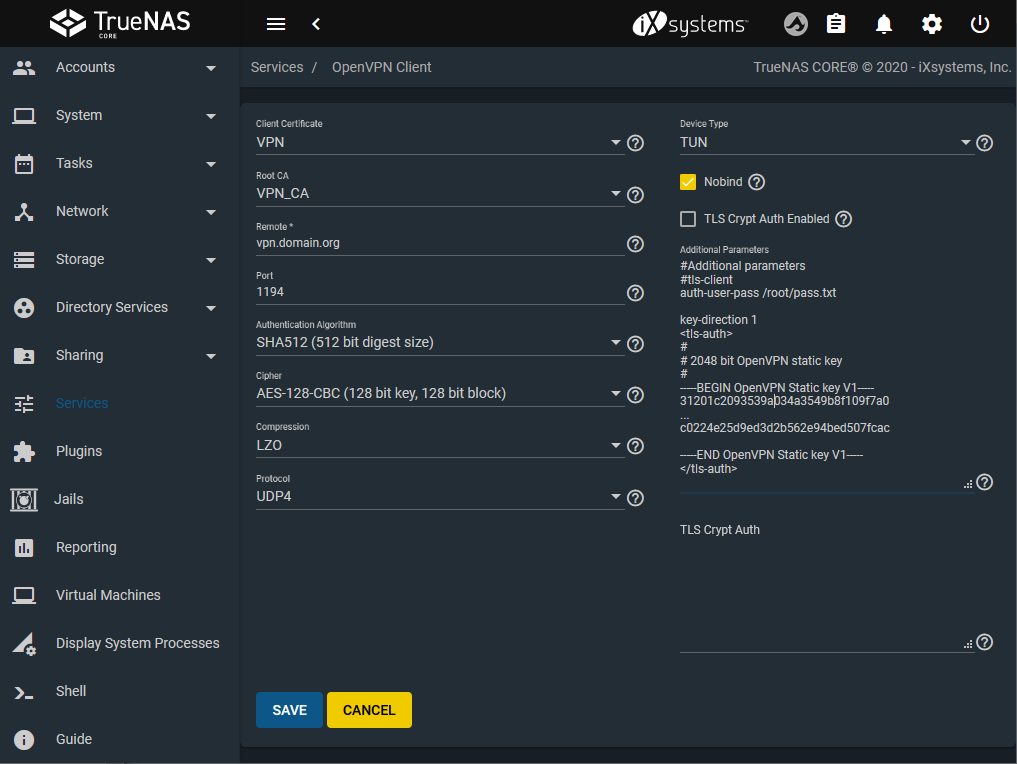Open the notifications bell icon
1017x764 pixels.
pyautogui.click(x=884, y=24)
